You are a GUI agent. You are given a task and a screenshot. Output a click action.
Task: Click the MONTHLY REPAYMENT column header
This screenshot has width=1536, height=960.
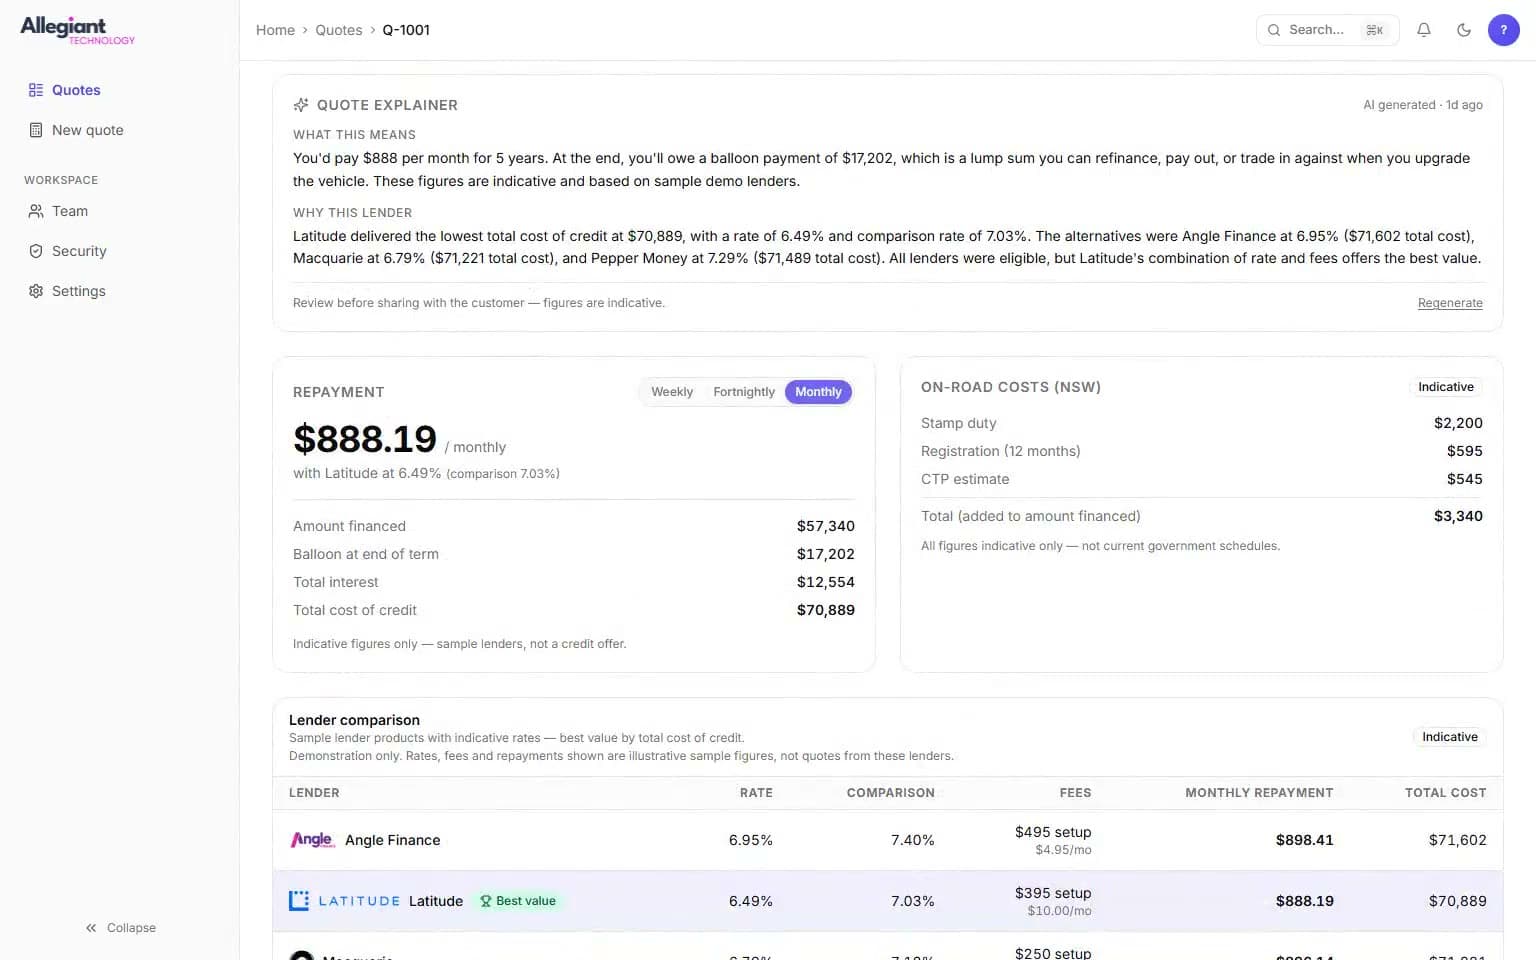click(1259, 793)
